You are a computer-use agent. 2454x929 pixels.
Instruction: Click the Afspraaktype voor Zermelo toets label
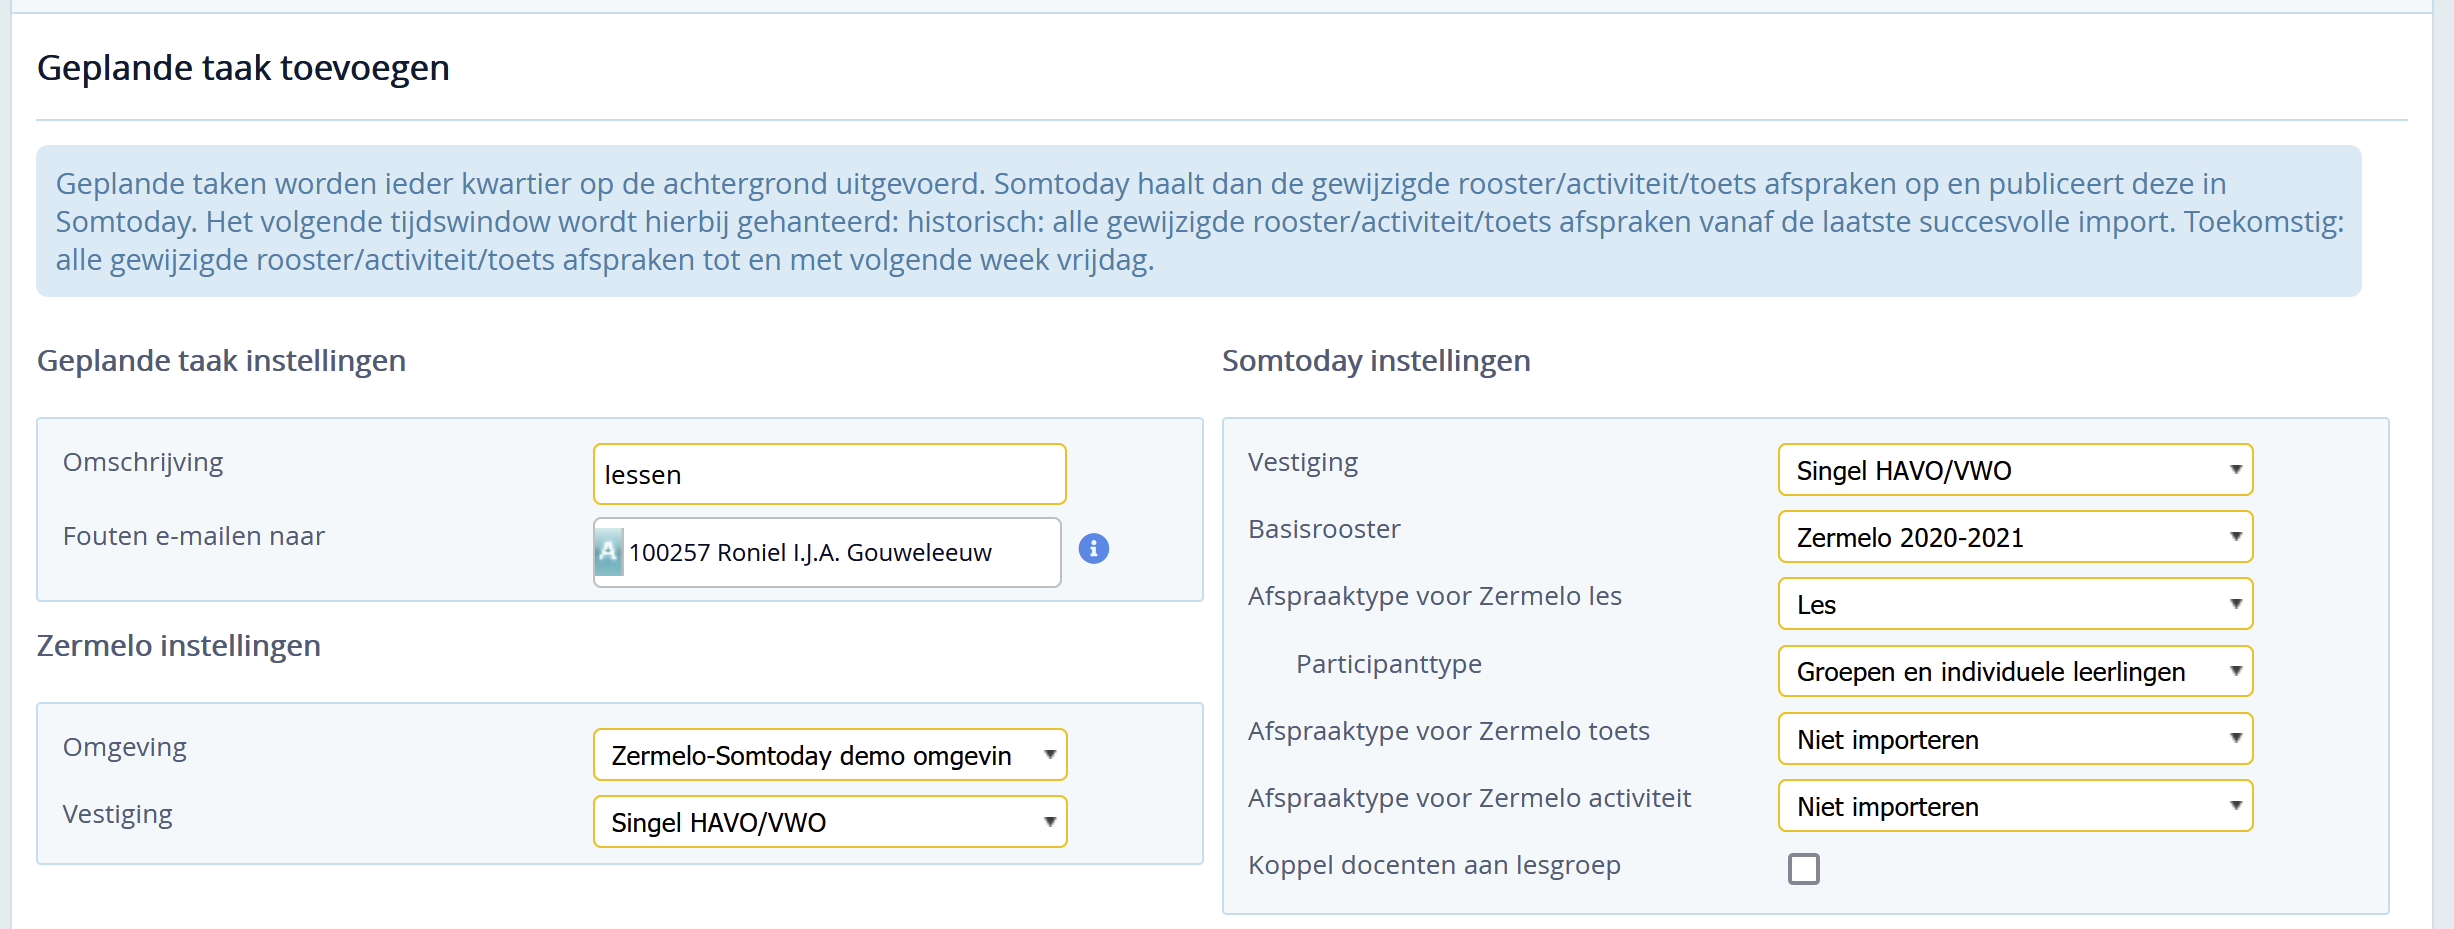[1449, 731]
